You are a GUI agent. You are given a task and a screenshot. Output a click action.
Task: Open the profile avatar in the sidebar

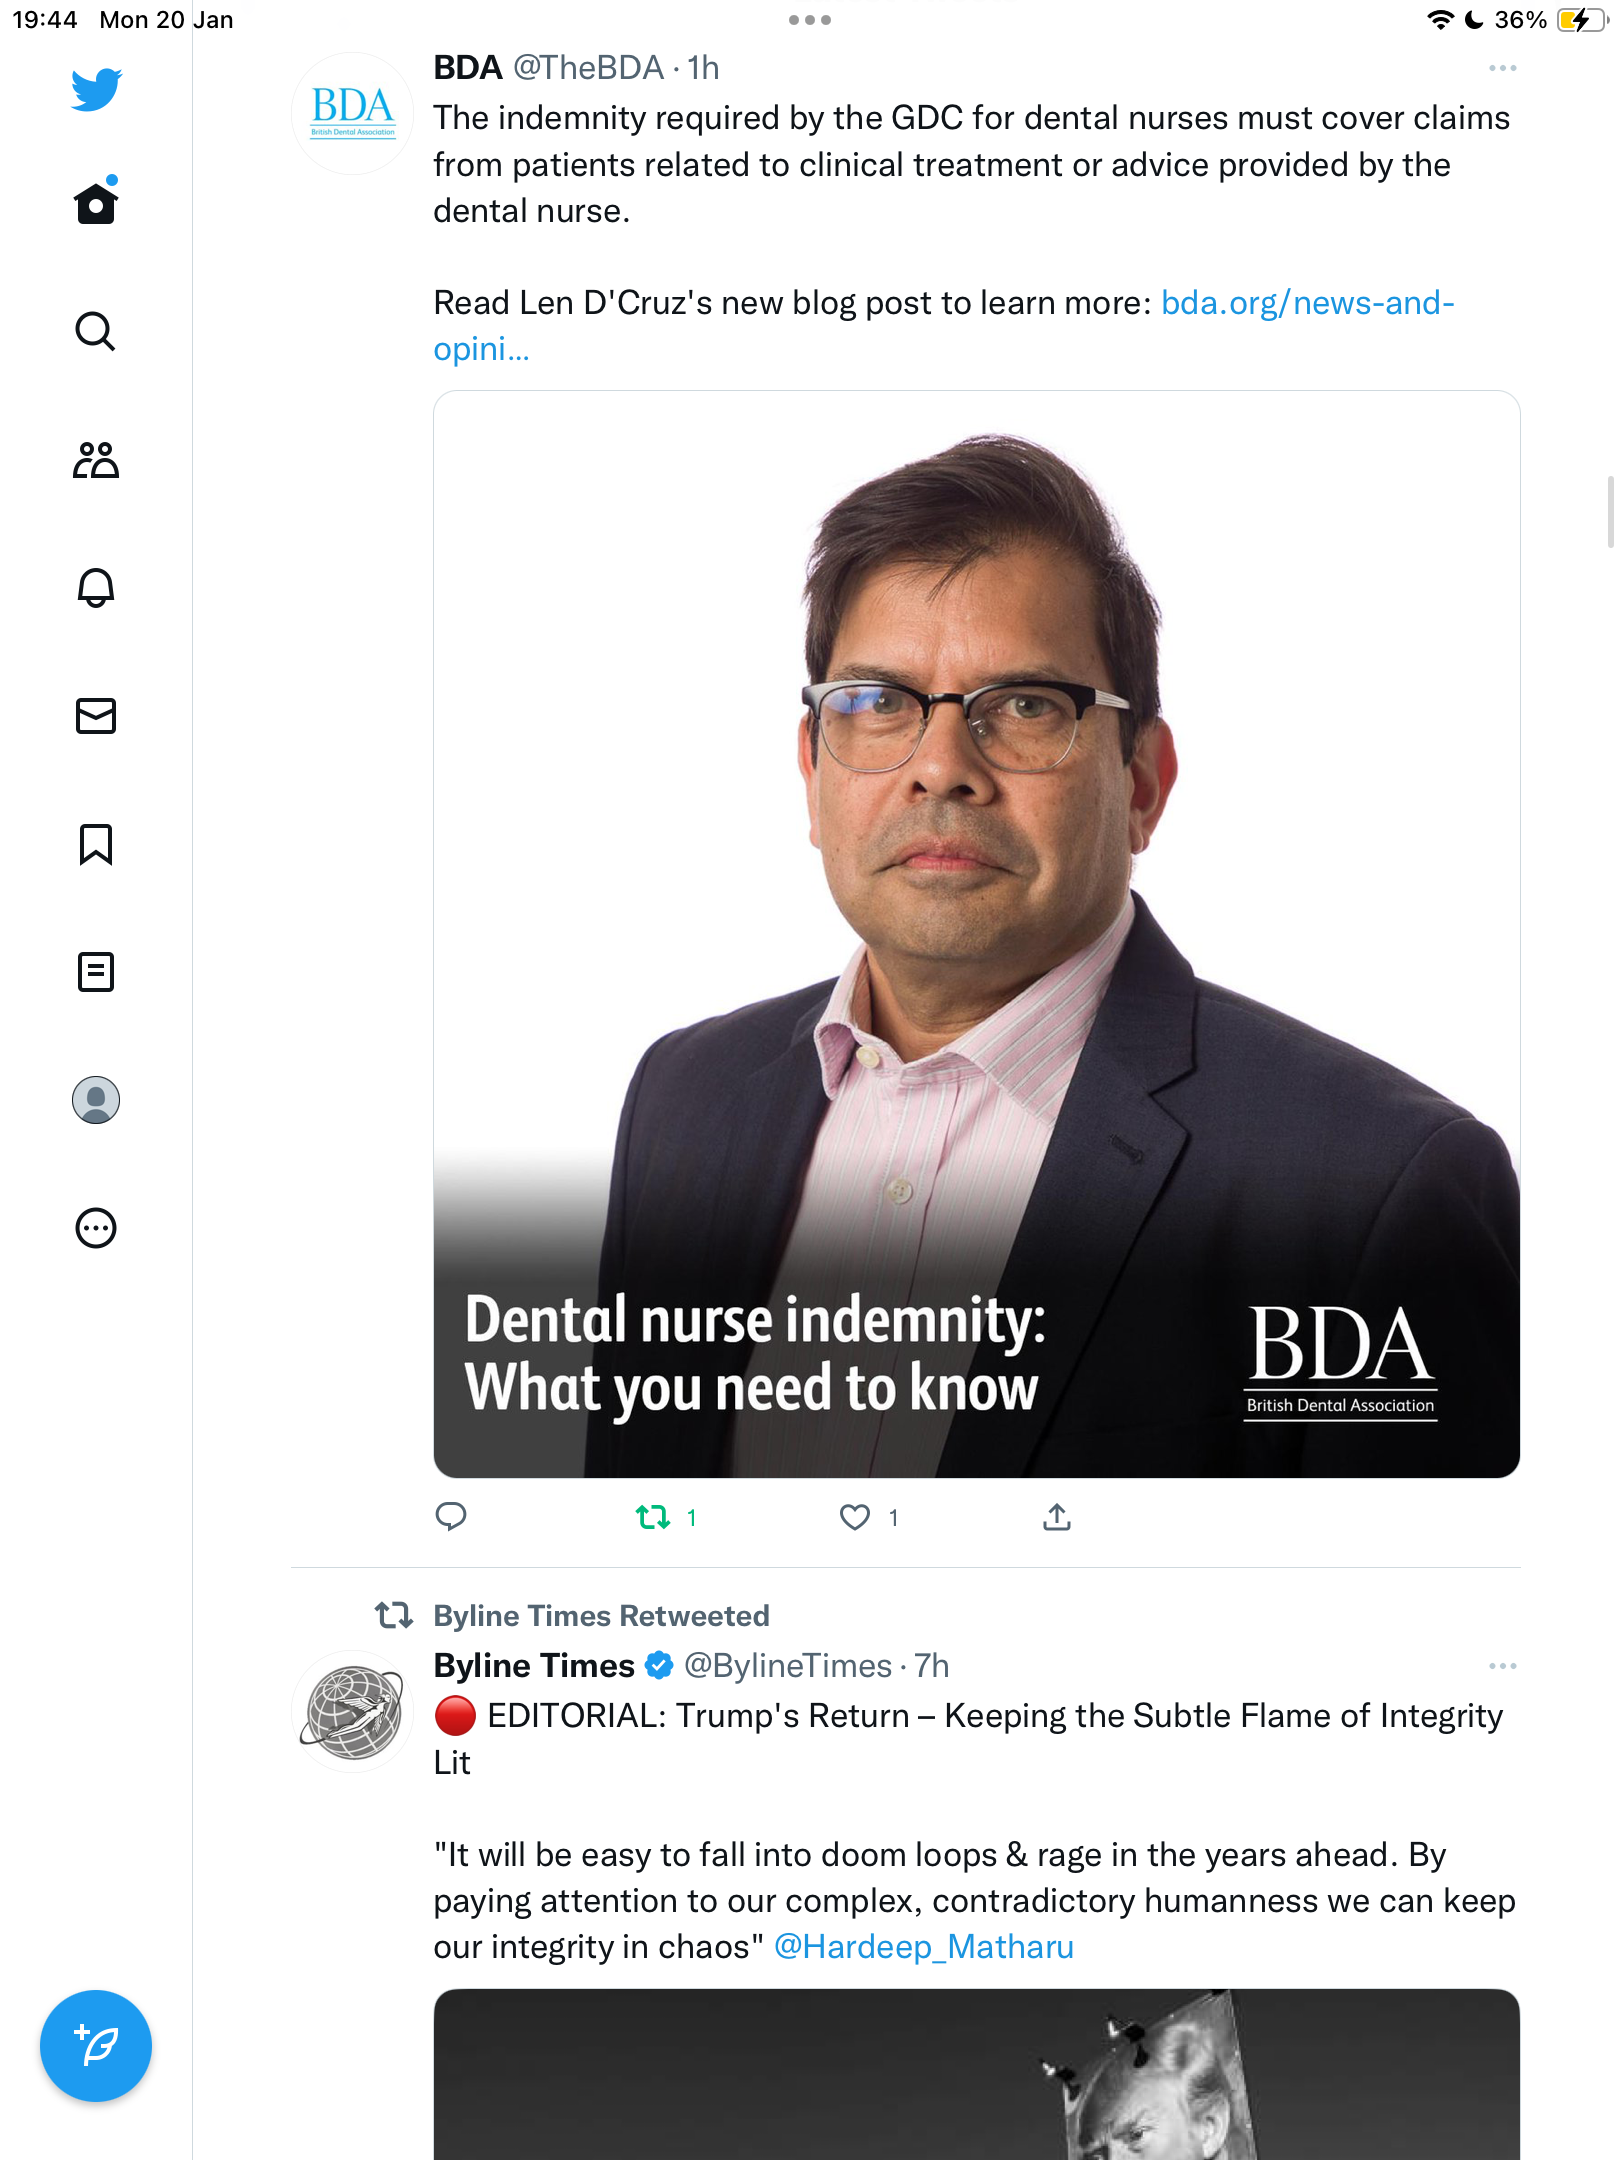96,1100
